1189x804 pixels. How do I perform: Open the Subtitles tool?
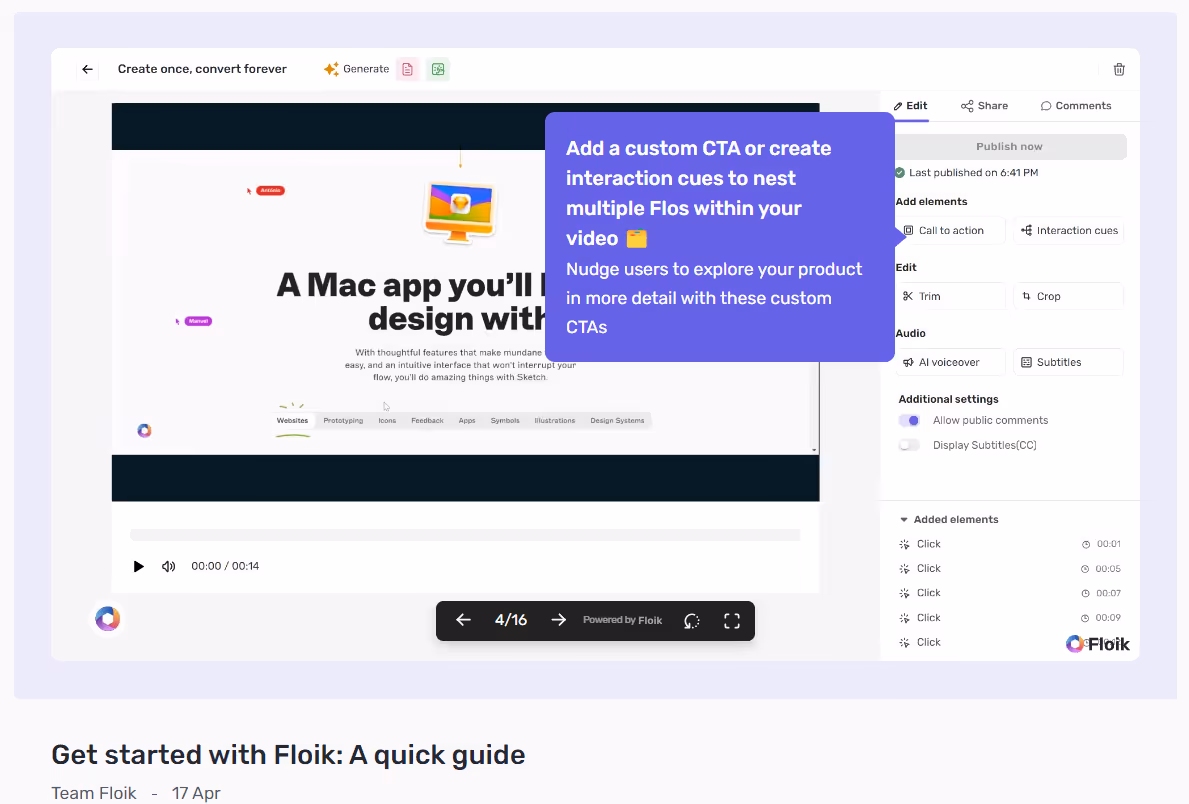(1068, 362)
